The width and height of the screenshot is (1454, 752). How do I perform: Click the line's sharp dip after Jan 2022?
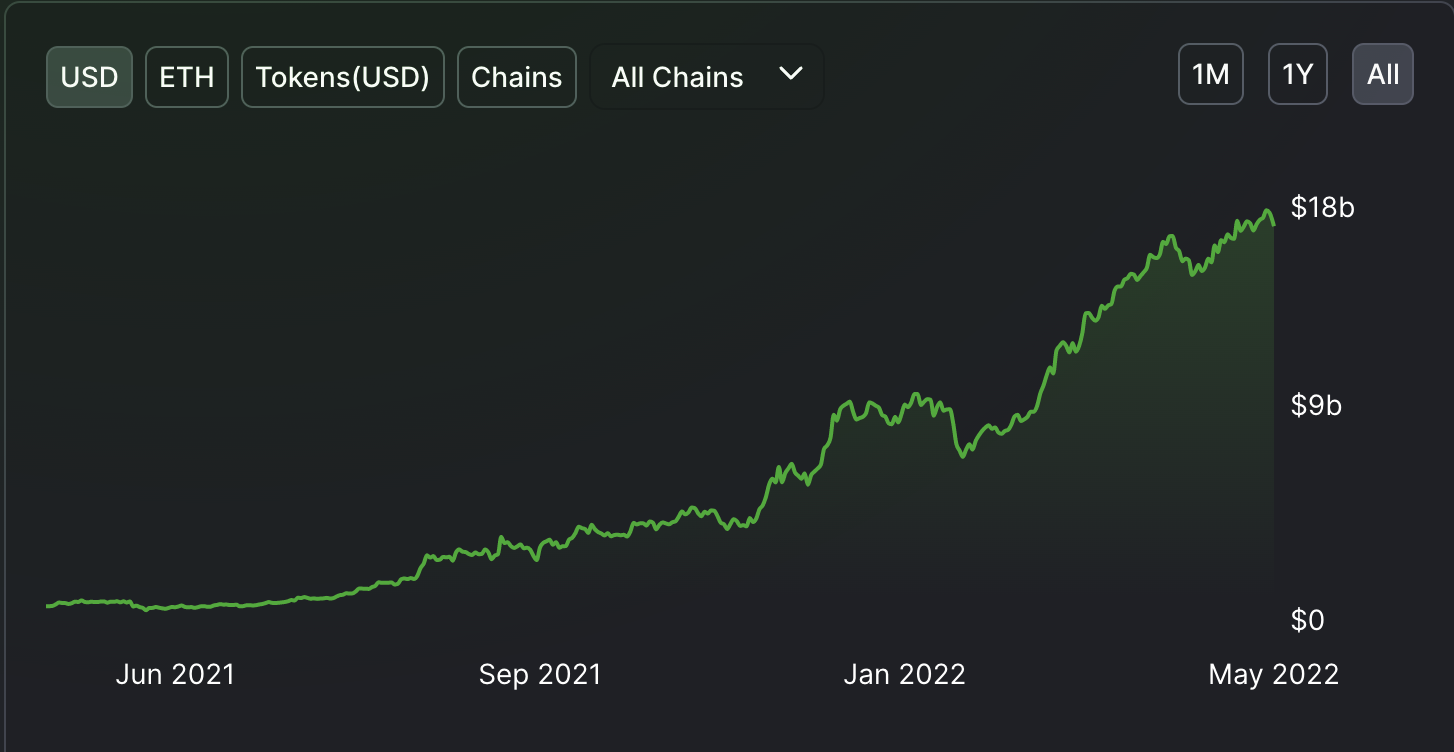coord(963,456)
